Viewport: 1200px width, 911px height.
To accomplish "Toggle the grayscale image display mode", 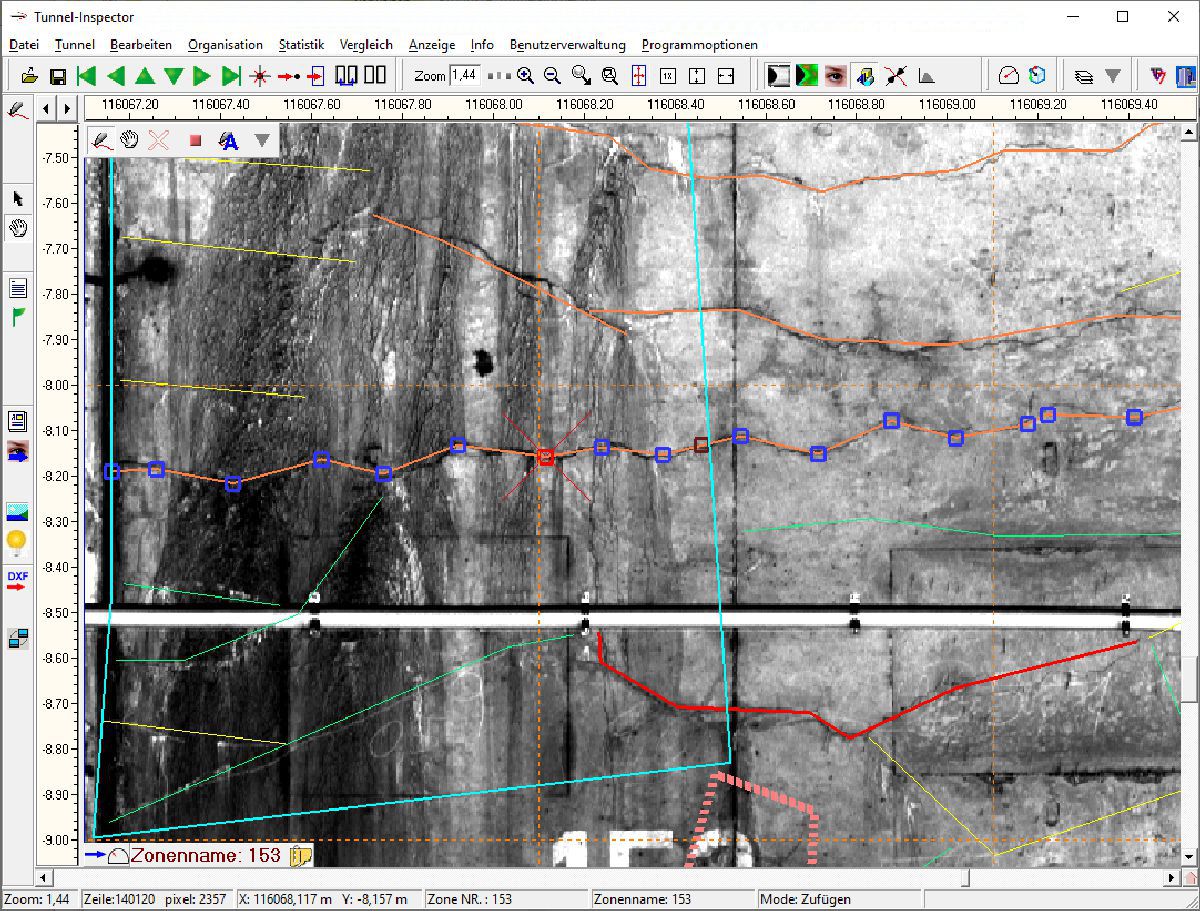I will (778, 76).
